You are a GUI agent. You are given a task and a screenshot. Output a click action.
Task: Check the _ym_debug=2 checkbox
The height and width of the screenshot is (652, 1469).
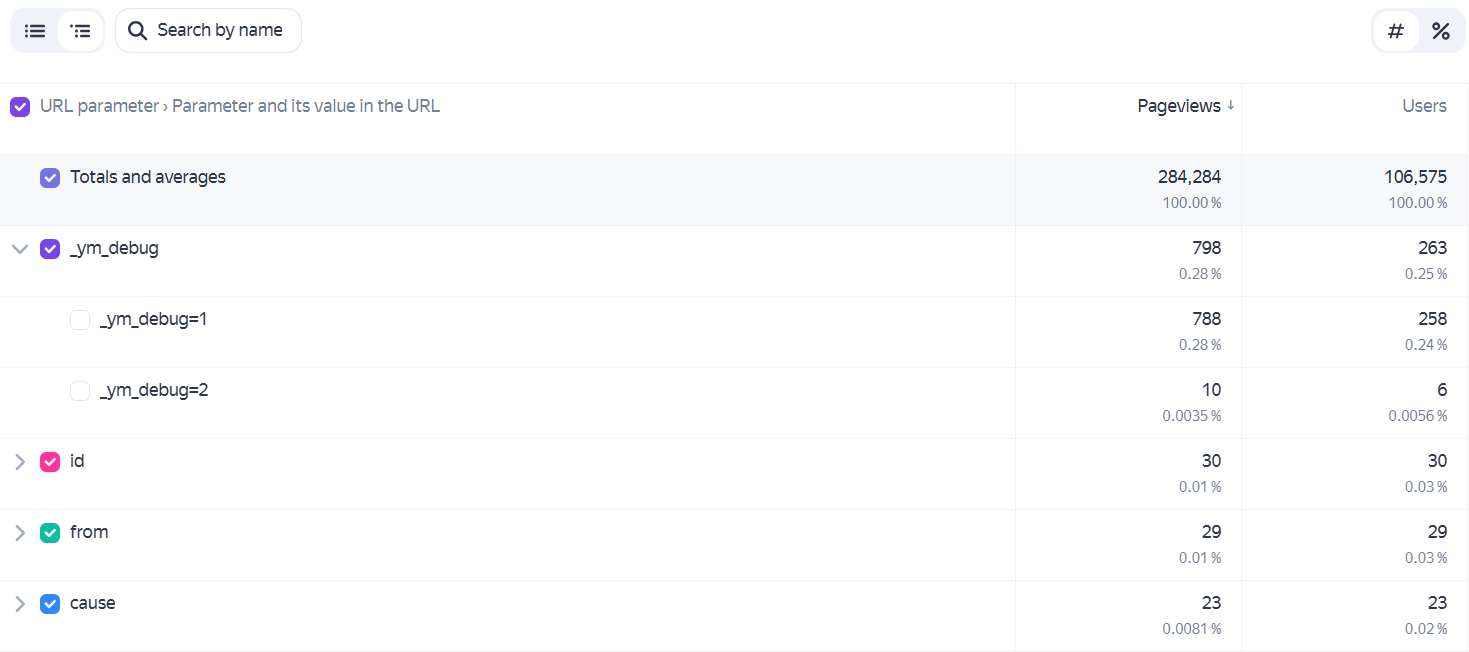pos(80,391)
